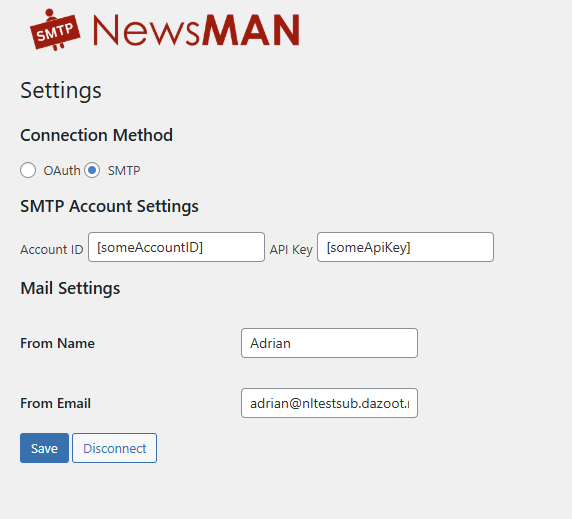572x519 pixels.
Task: Click the Settings page heading
Action: 61,90
